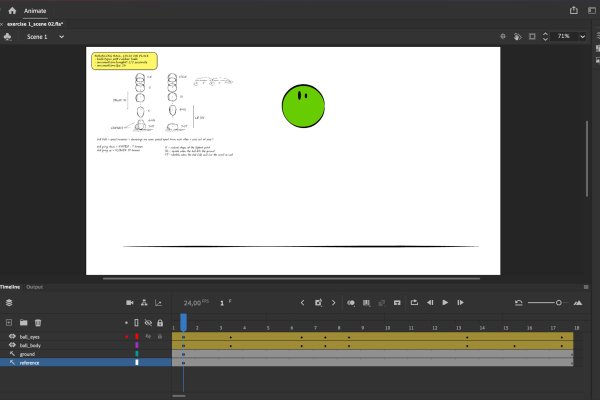Select ball_body keyframe at frame 15

tap(514, 346)
